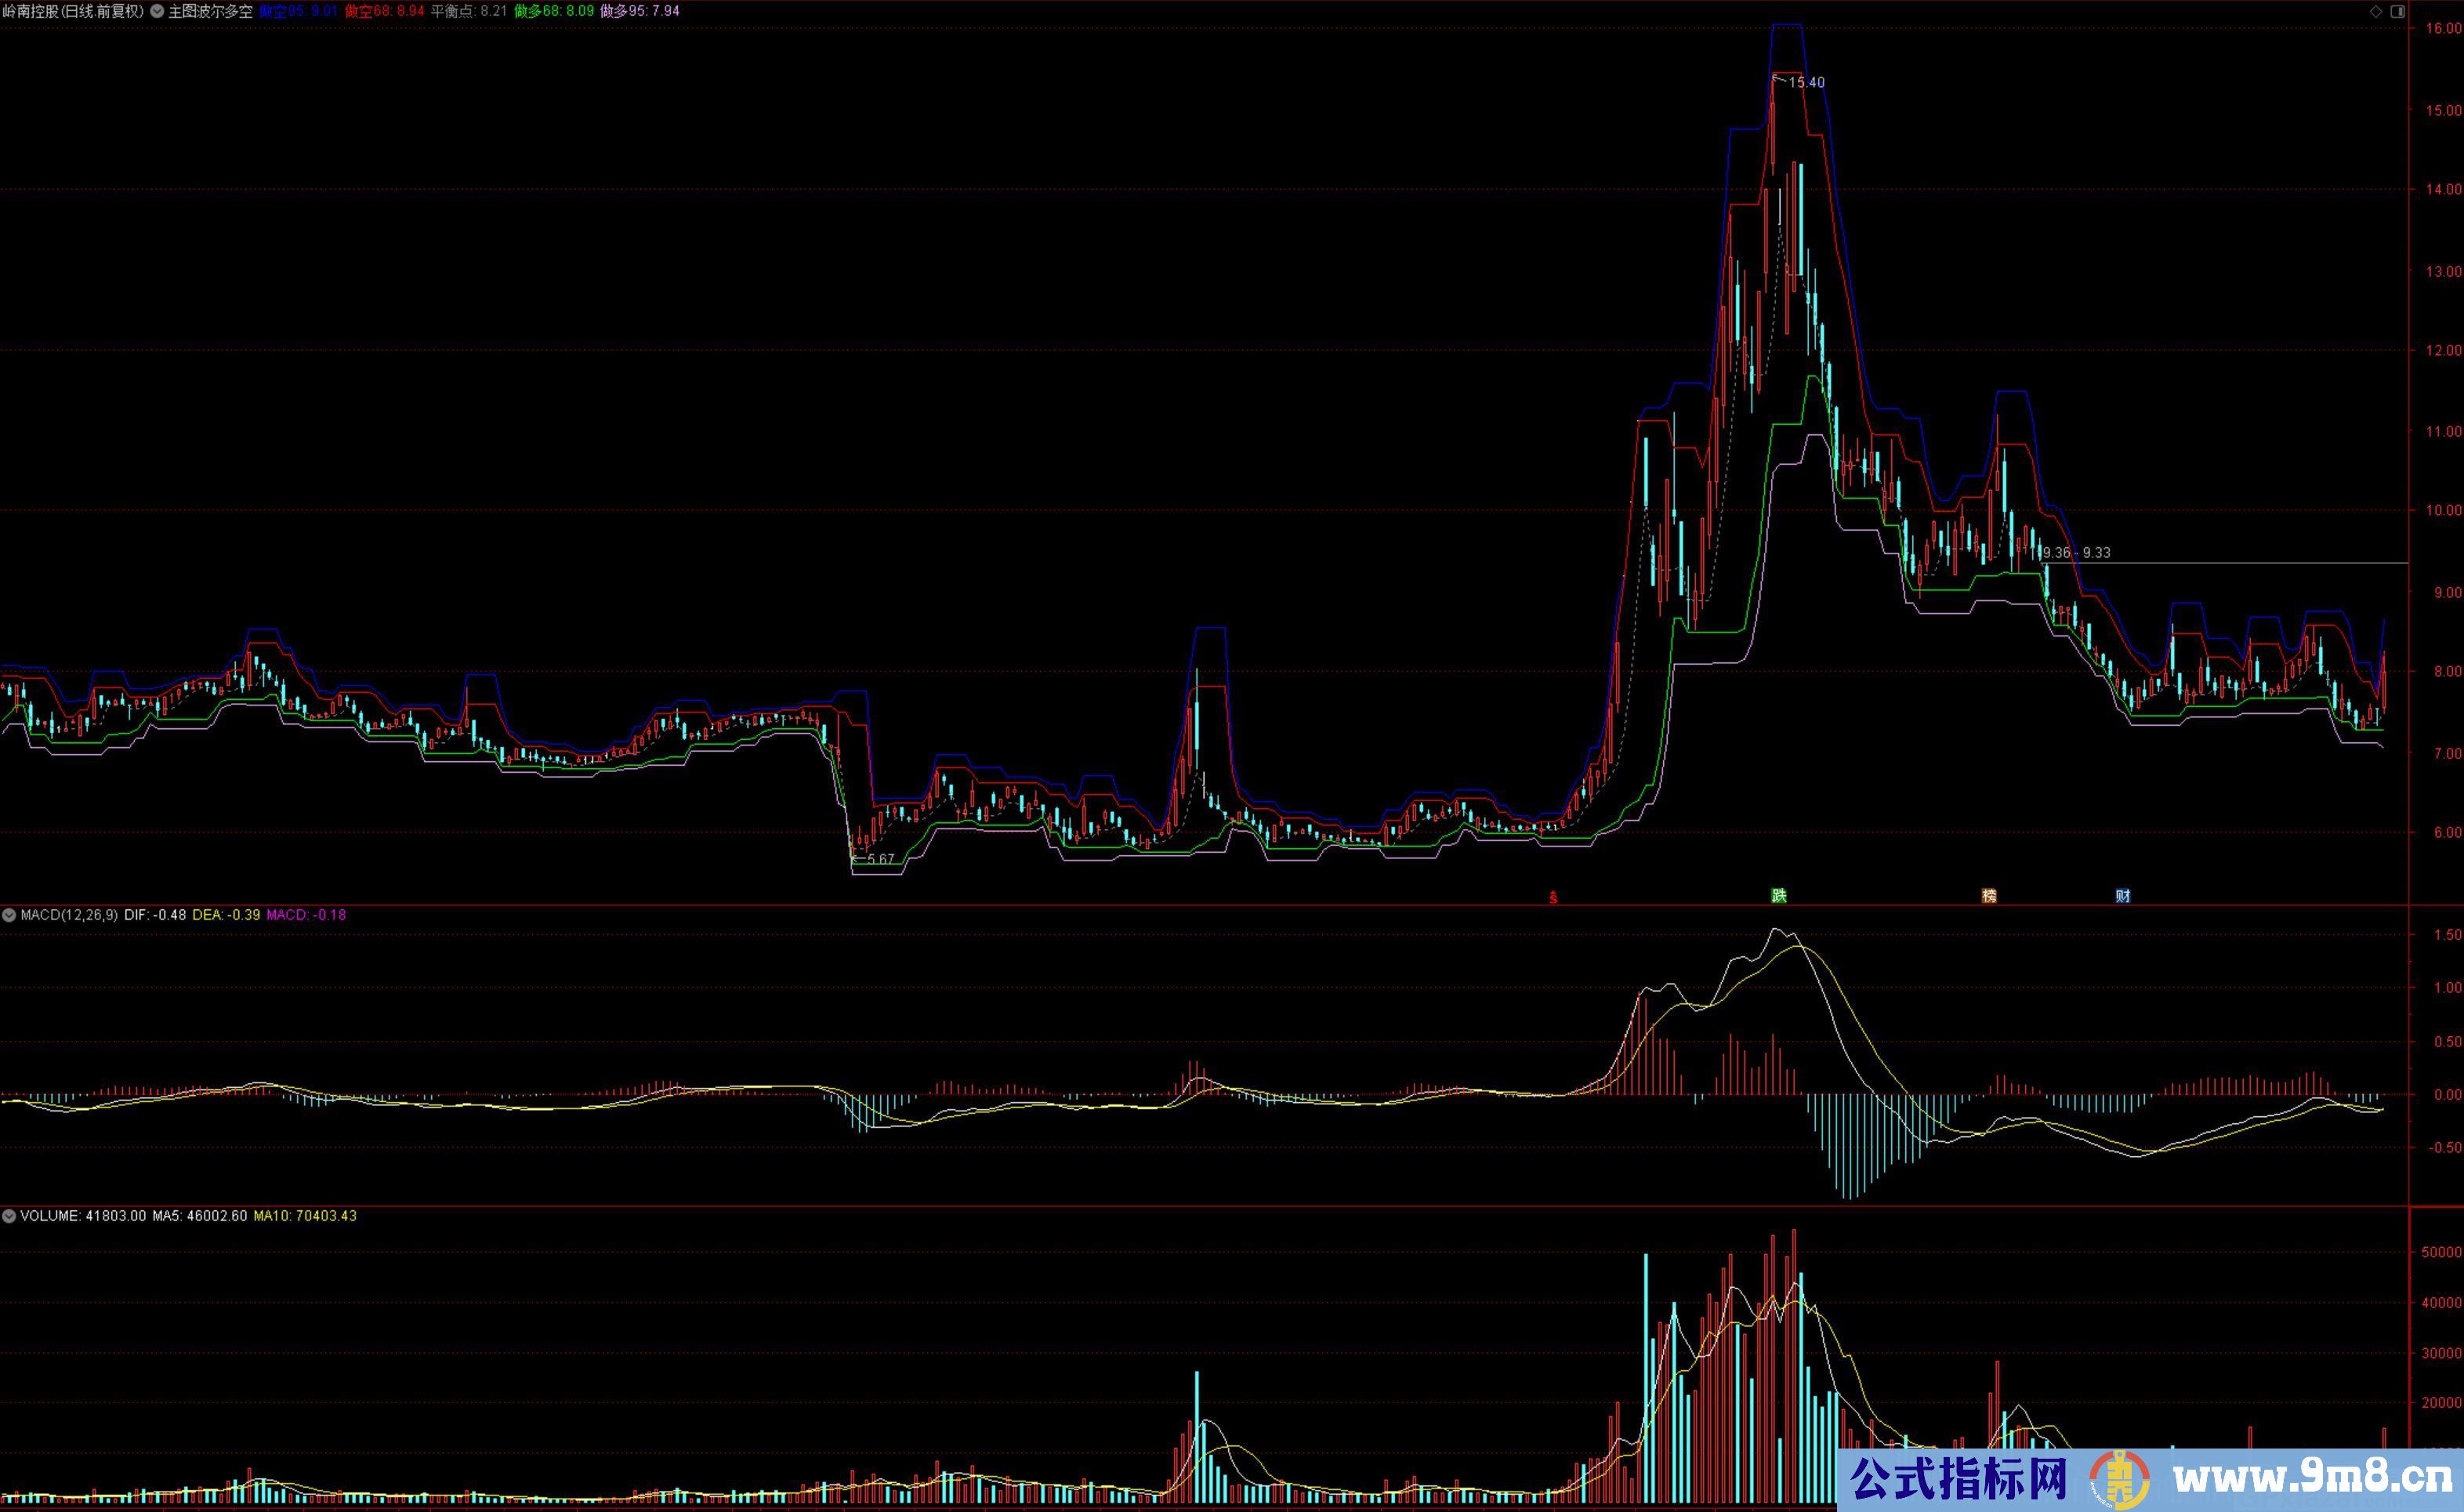Click the blue 做空95: 9.01 value
The width and height of the screenshot is (2464, 1512).
tap(298, 11)
